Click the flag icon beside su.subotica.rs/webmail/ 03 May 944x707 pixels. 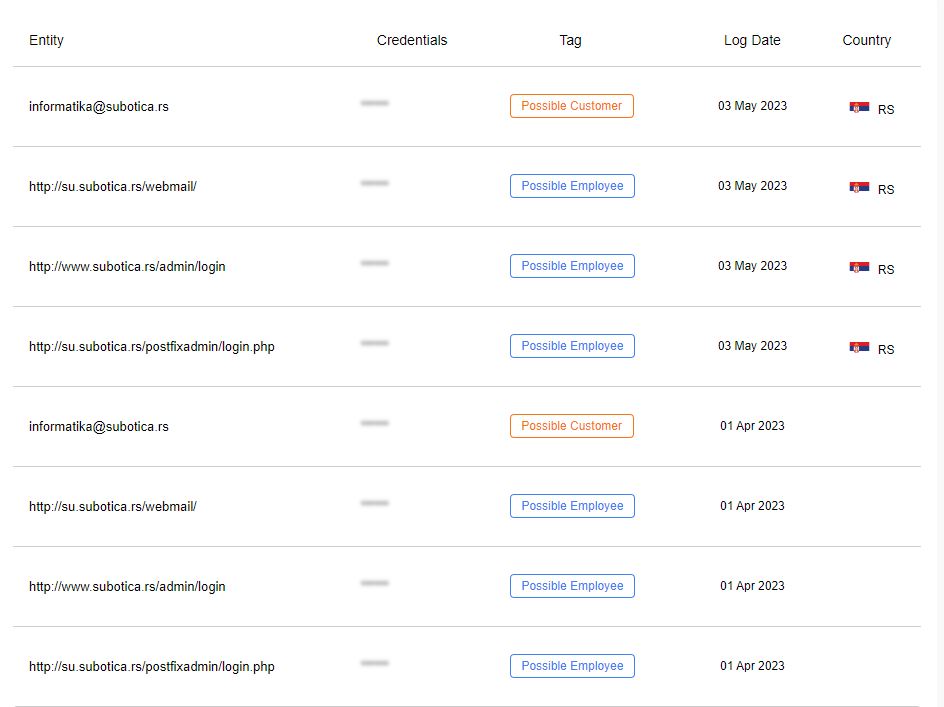pyautogui.click(x=859, y=187)
